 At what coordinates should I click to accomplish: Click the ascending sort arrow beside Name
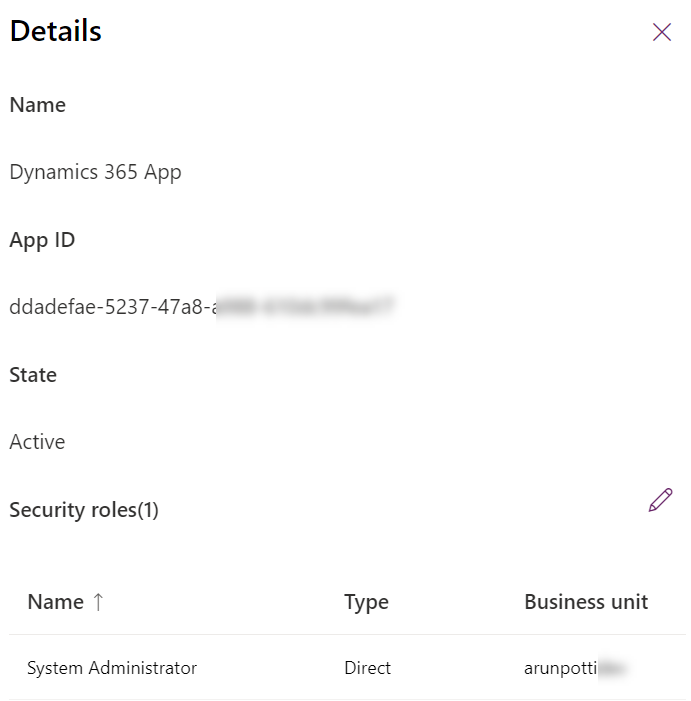coord(98,602)
